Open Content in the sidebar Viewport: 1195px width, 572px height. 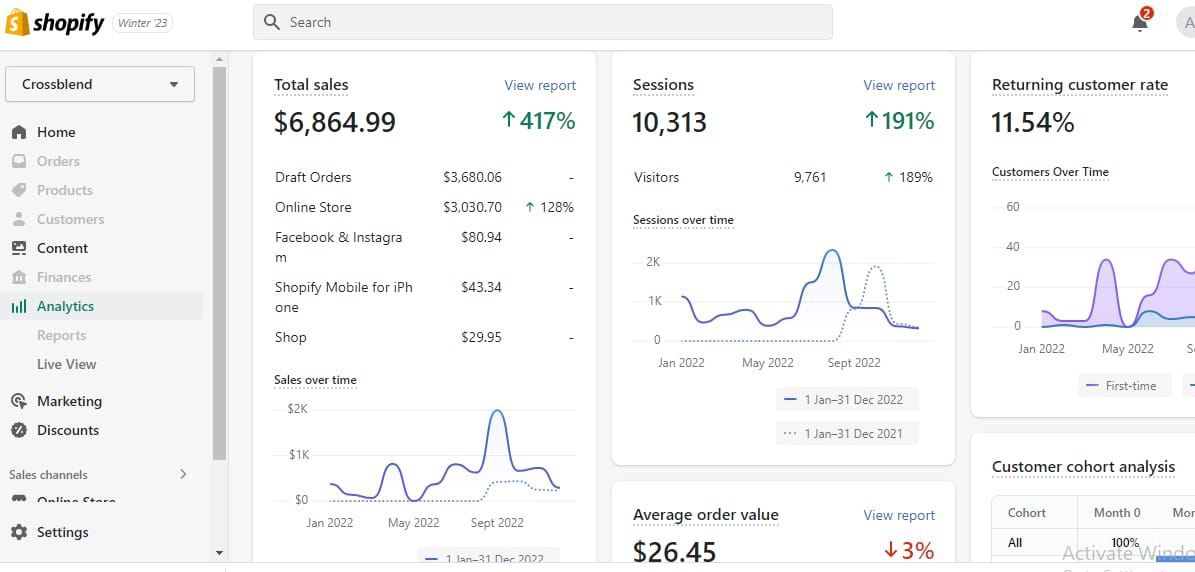[62, 248]
